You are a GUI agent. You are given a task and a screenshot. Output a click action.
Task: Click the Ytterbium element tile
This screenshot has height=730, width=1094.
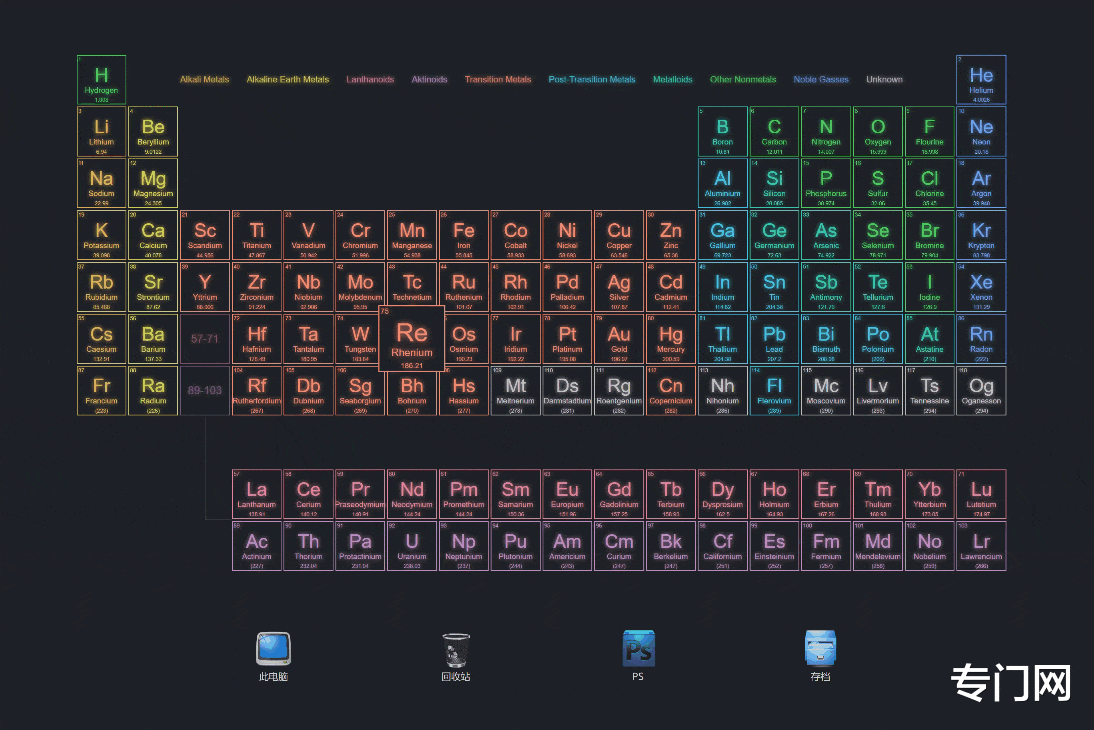pos(929,494)
